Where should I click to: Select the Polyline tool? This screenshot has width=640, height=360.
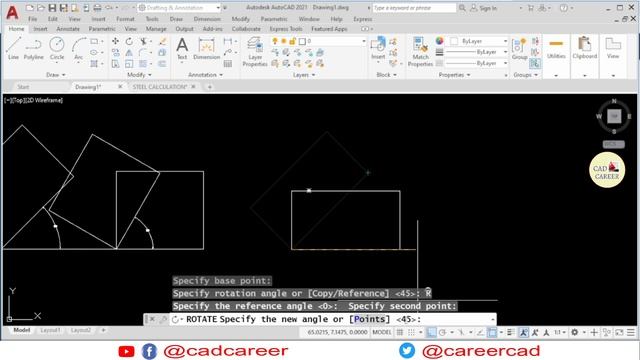33,48
